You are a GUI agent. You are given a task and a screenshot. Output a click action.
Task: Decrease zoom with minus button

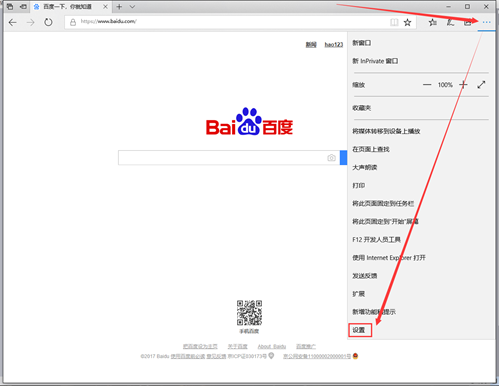click(x=427, y=85)
